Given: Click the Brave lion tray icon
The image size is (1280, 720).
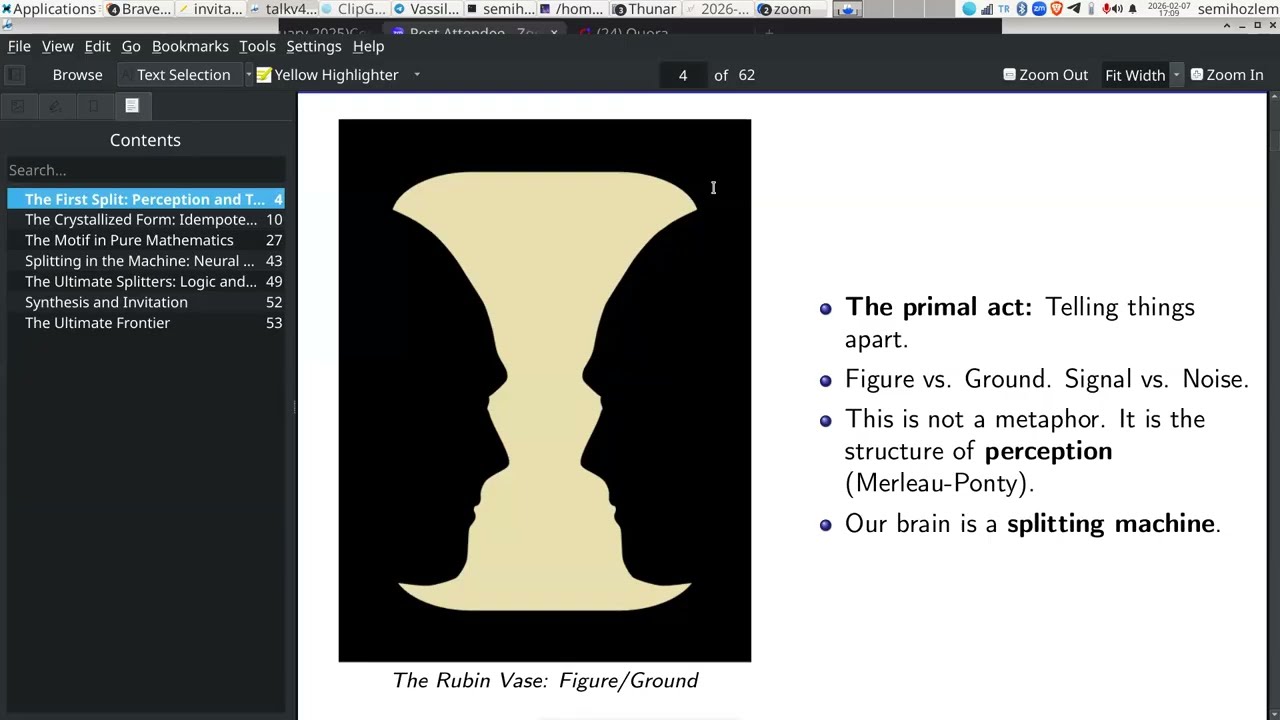Looking at the screenshot, I should click(x=1056, y=9).
